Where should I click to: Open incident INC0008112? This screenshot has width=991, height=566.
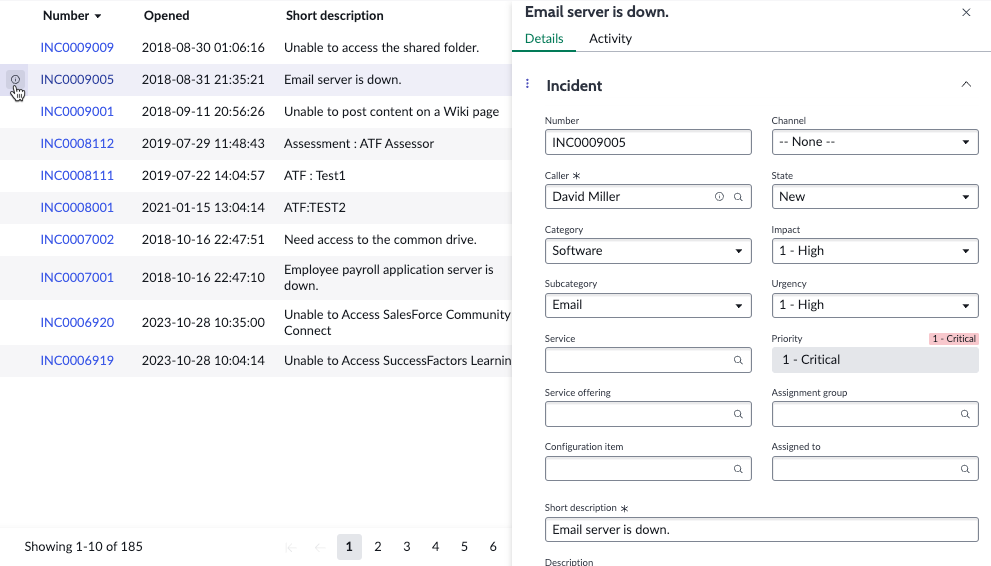coord(77,143)
